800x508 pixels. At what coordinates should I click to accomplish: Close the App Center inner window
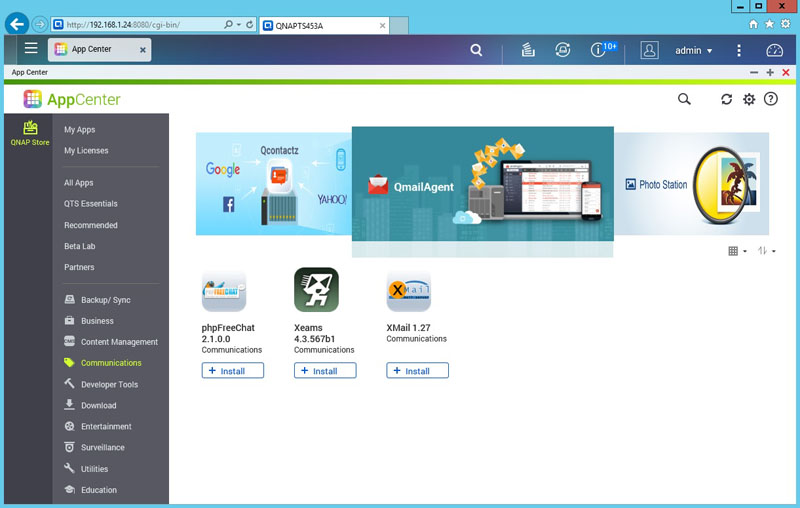(x=786, y=72)
